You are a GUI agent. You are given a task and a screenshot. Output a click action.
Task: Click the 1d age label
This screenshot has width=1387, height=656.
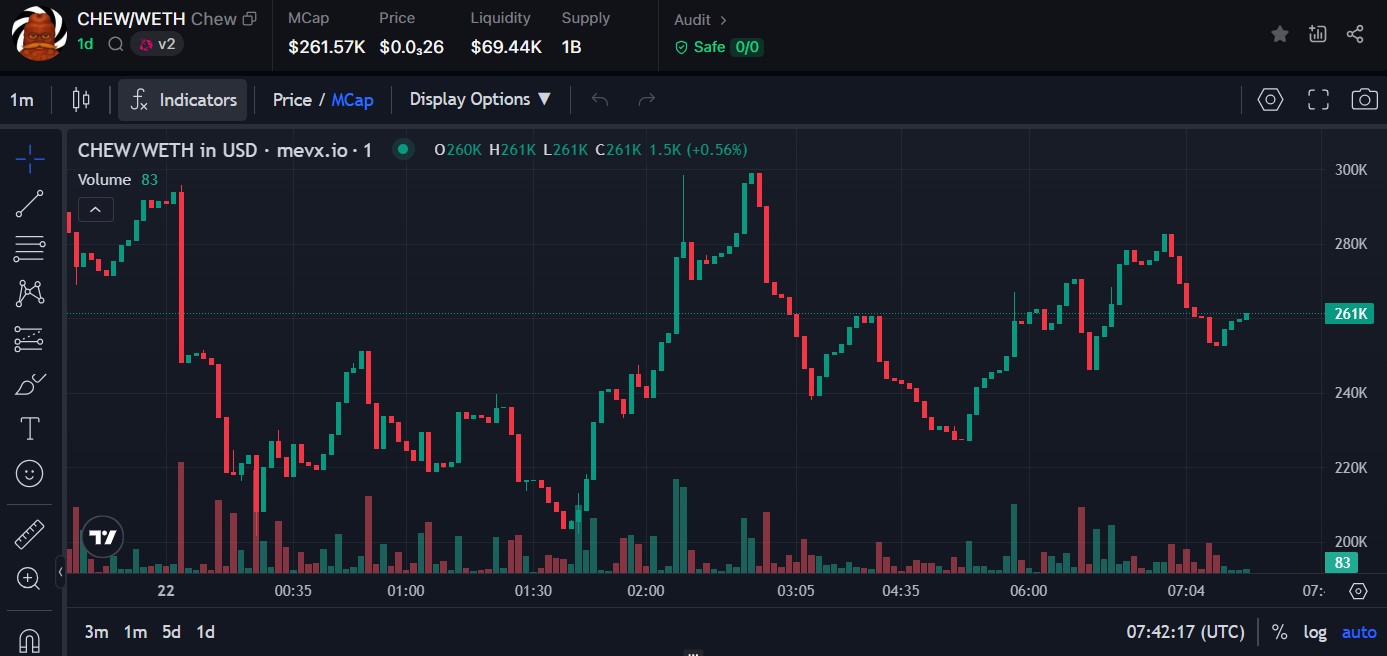coord(85,44)
